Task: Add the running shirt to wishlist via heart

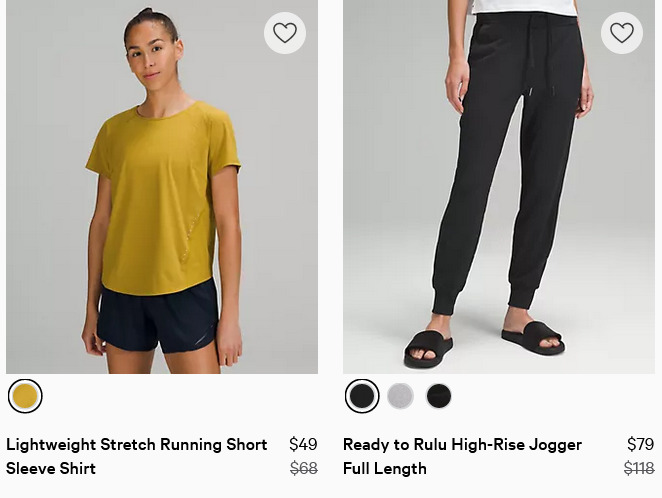Action: 285,33
